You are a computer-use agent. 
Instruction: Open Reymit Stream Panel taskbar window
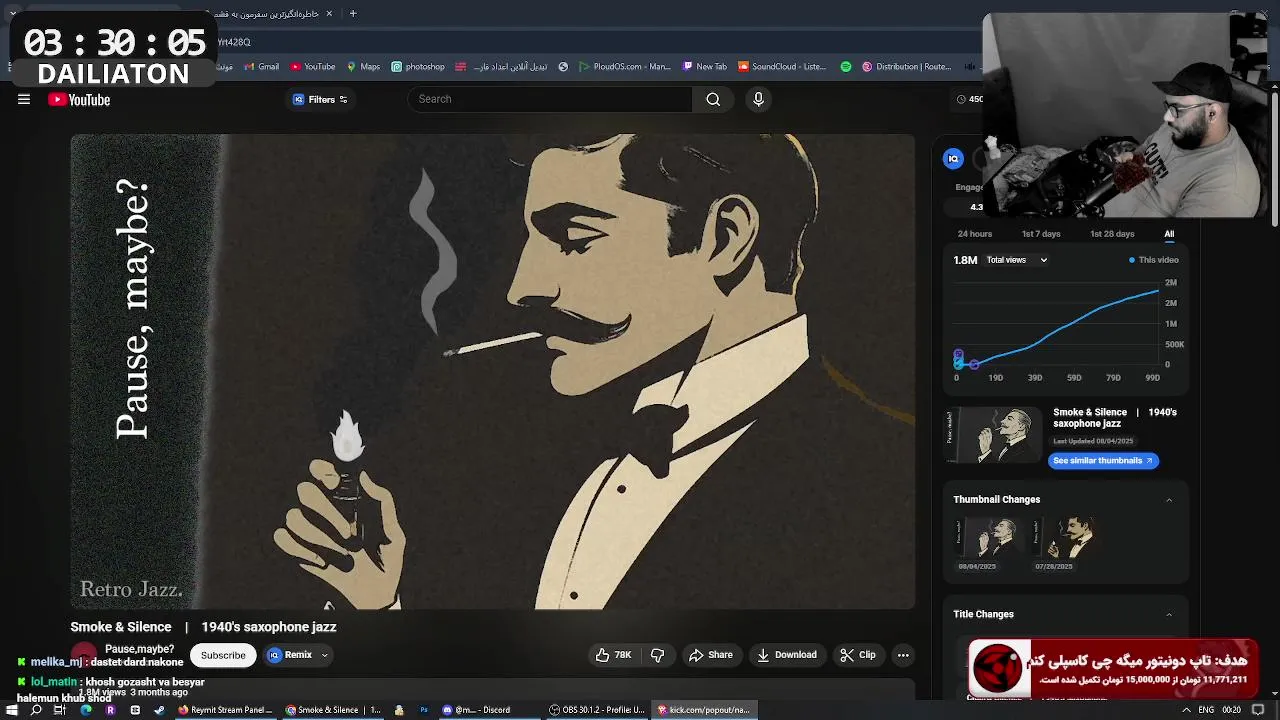pyautogui.click(x=225, y=710)
